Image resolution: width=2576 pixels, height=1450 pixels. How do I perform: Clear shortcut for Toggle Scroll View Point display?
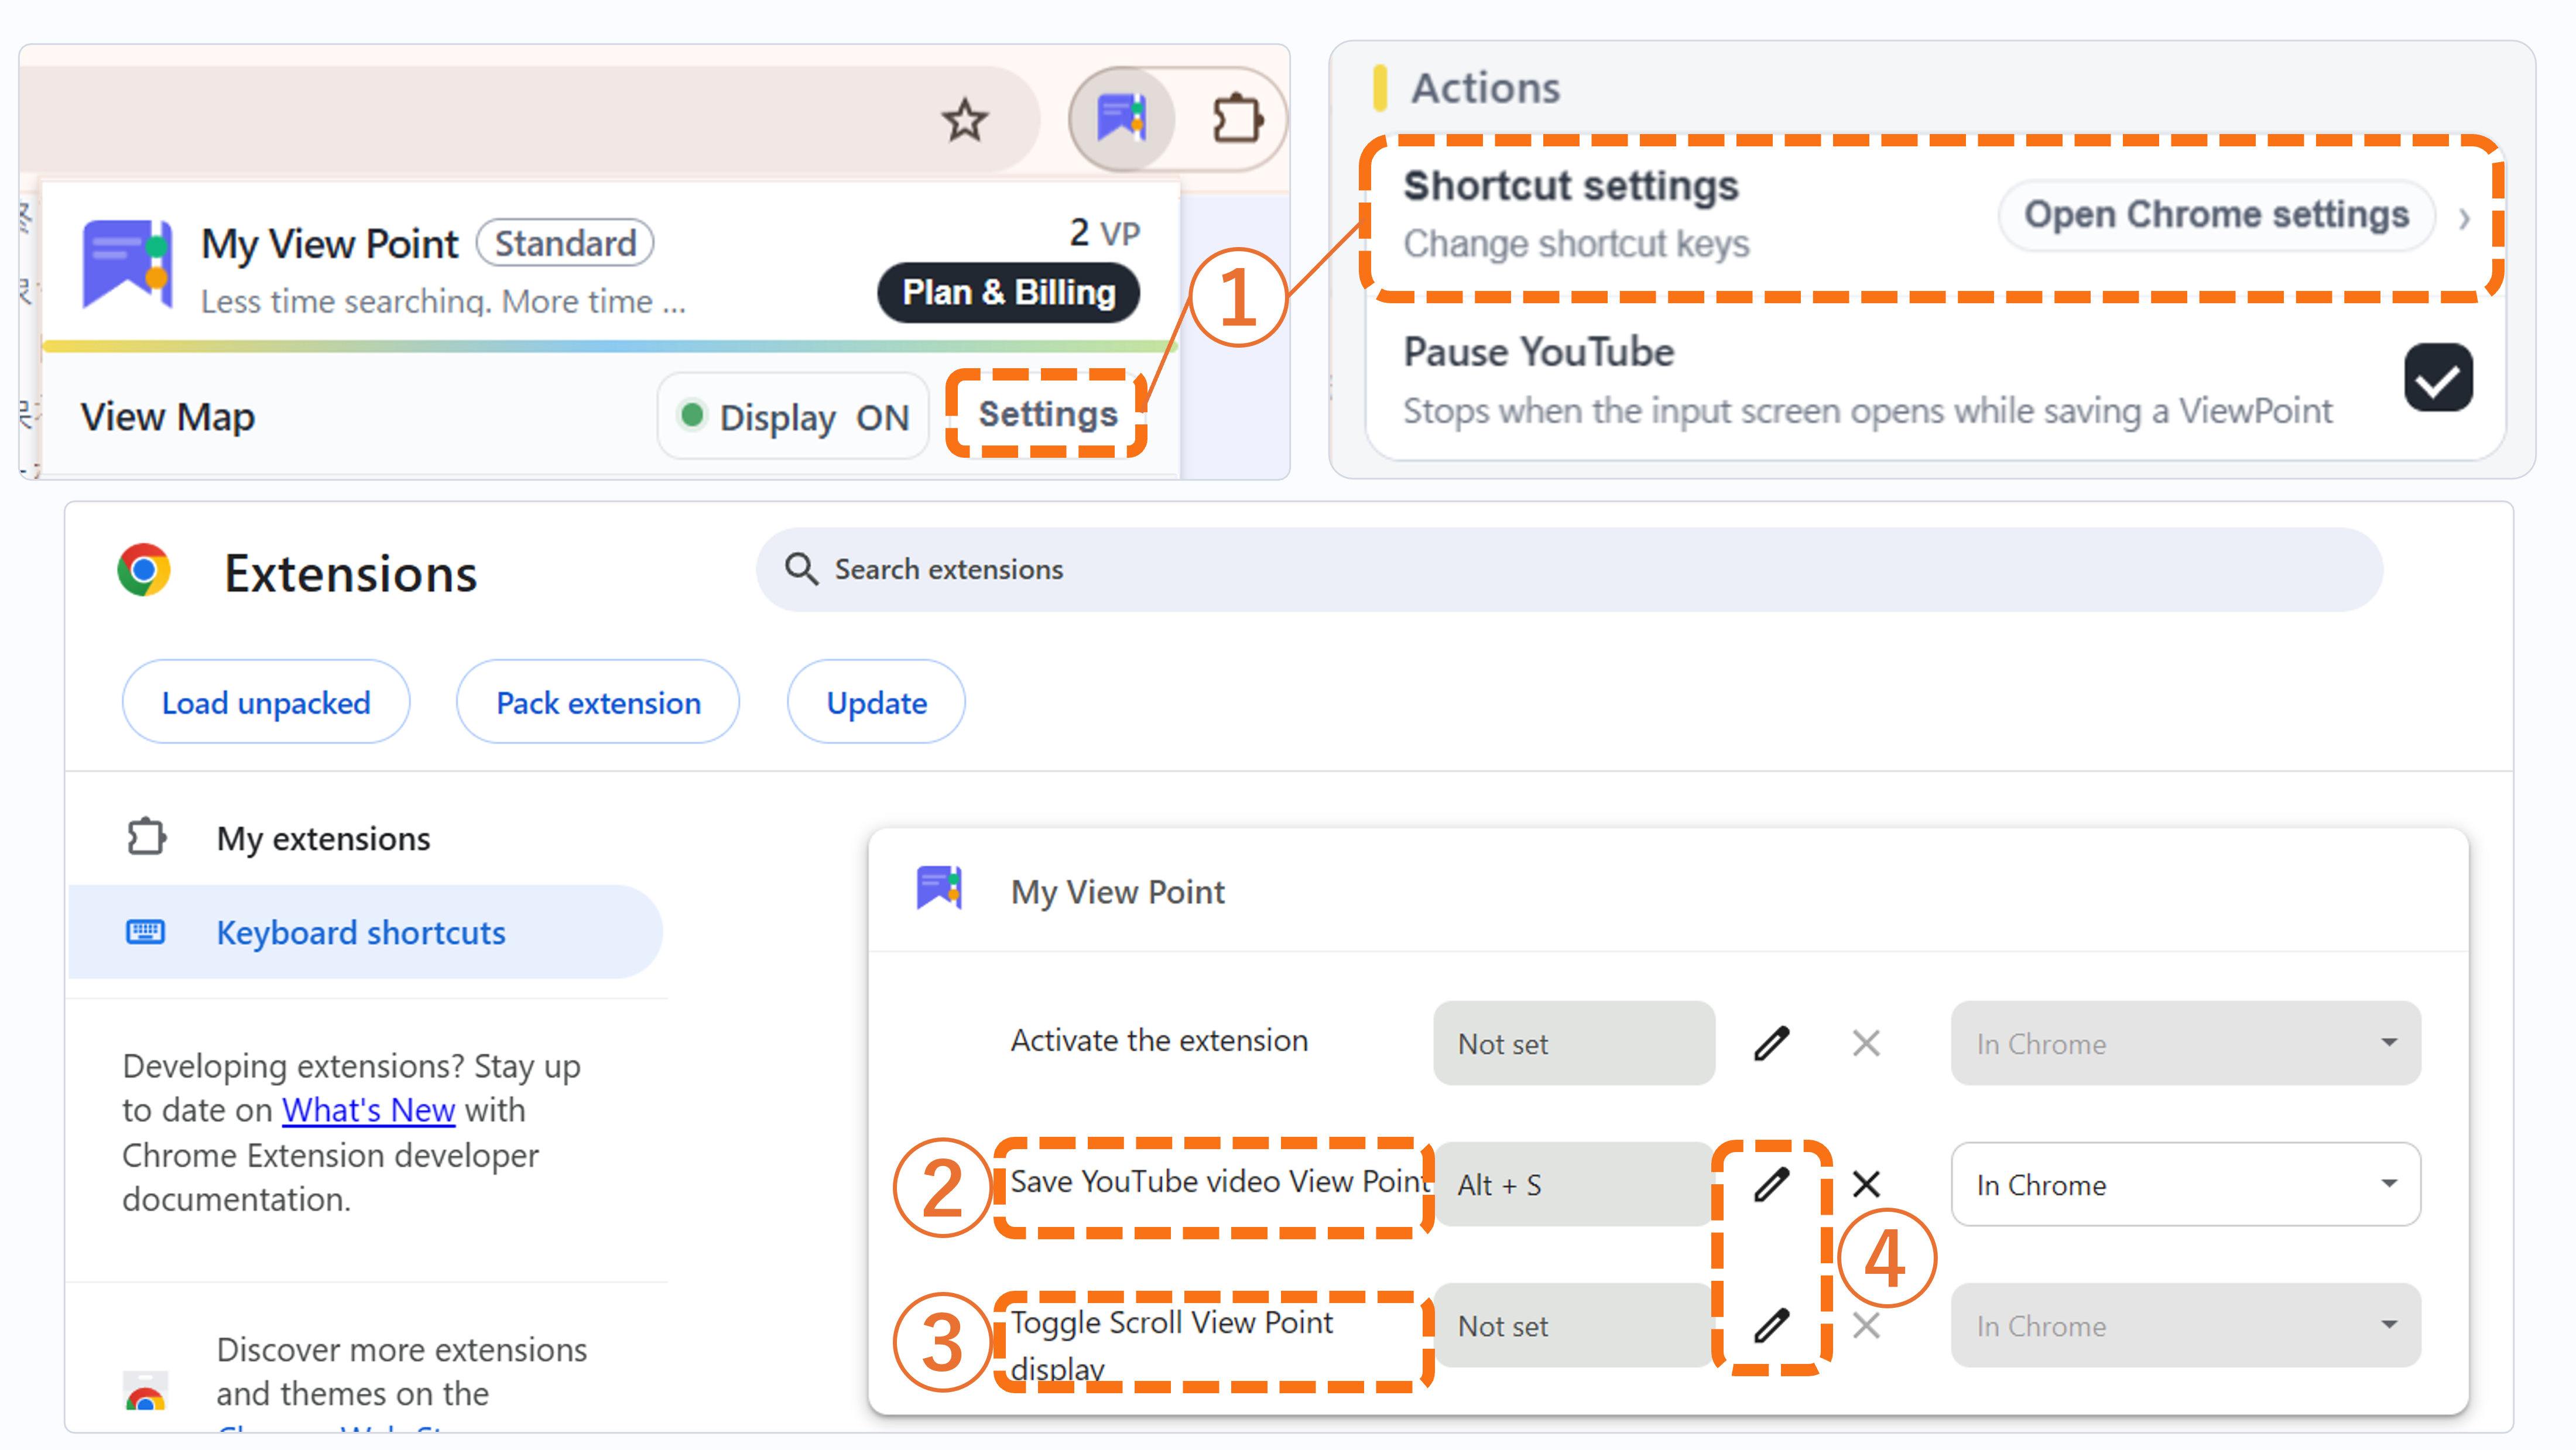pyautogui.click(x=1866, y=1325)
